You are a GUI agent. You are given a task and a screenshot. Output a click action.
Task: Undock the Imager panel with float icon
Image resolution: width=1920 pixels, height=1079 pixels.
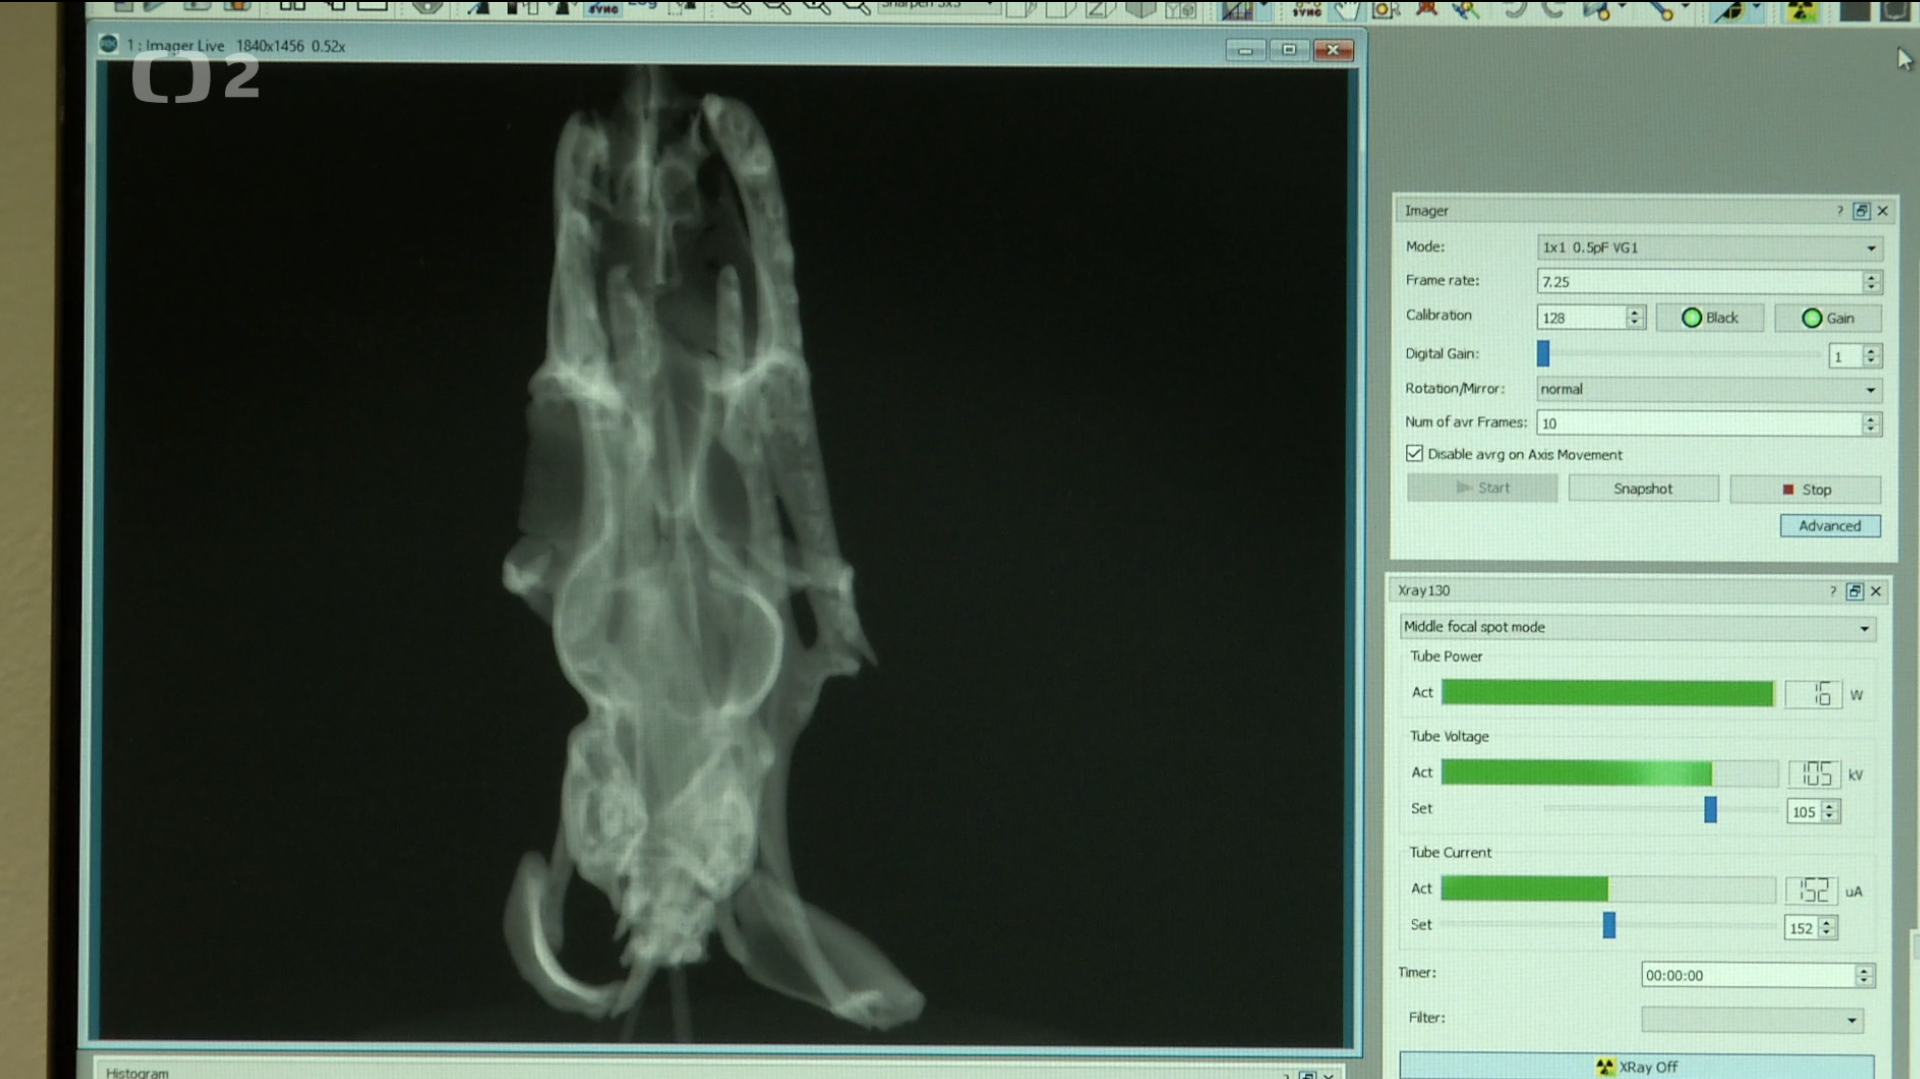click(1861, 211)
